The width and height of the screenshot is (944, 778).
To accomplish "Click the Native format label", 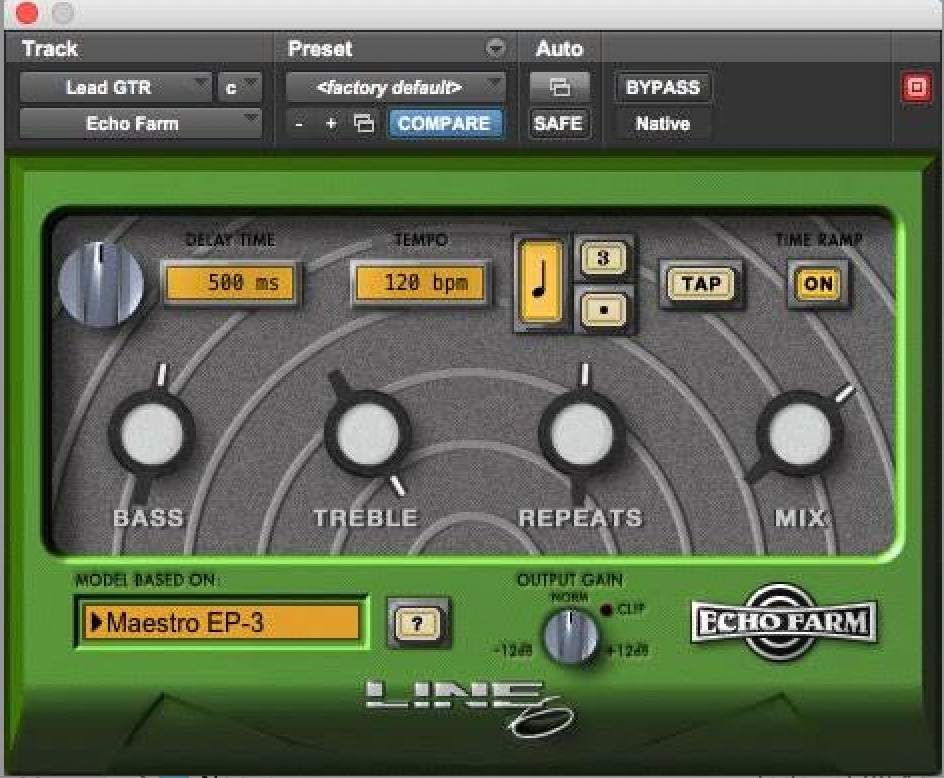I will point(663,124).
